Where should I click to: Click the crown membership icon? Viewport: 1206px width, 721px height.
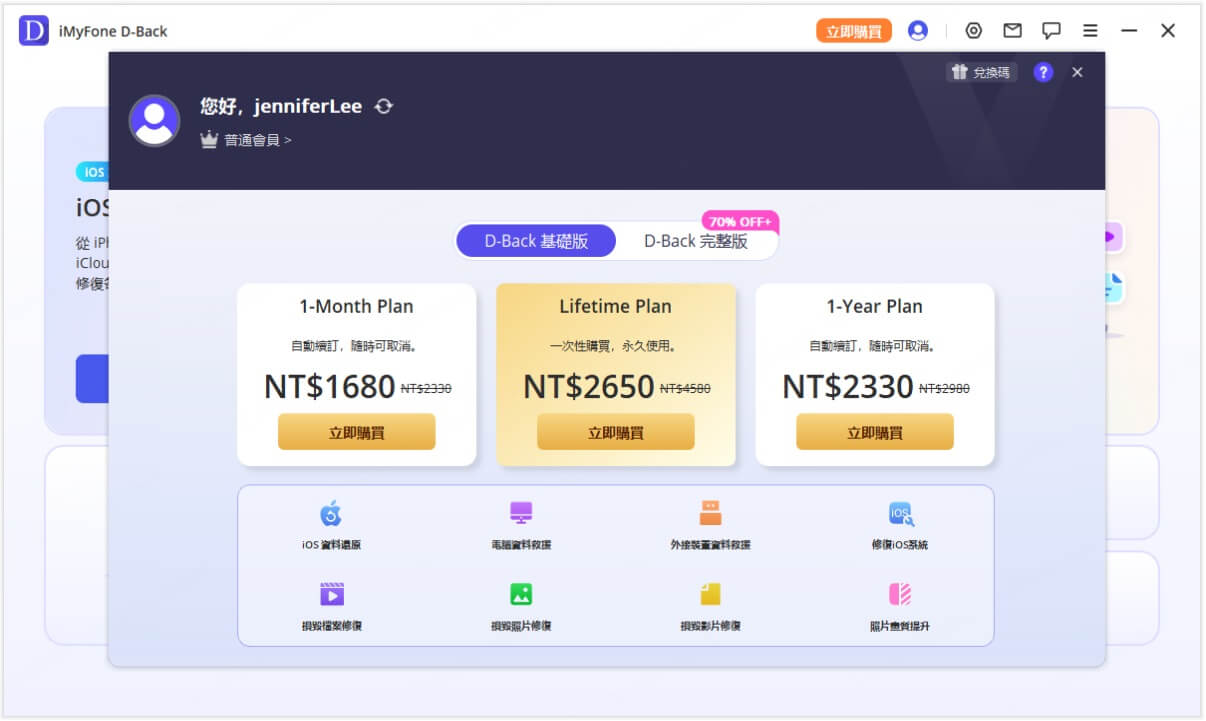(x=209, y=140)
